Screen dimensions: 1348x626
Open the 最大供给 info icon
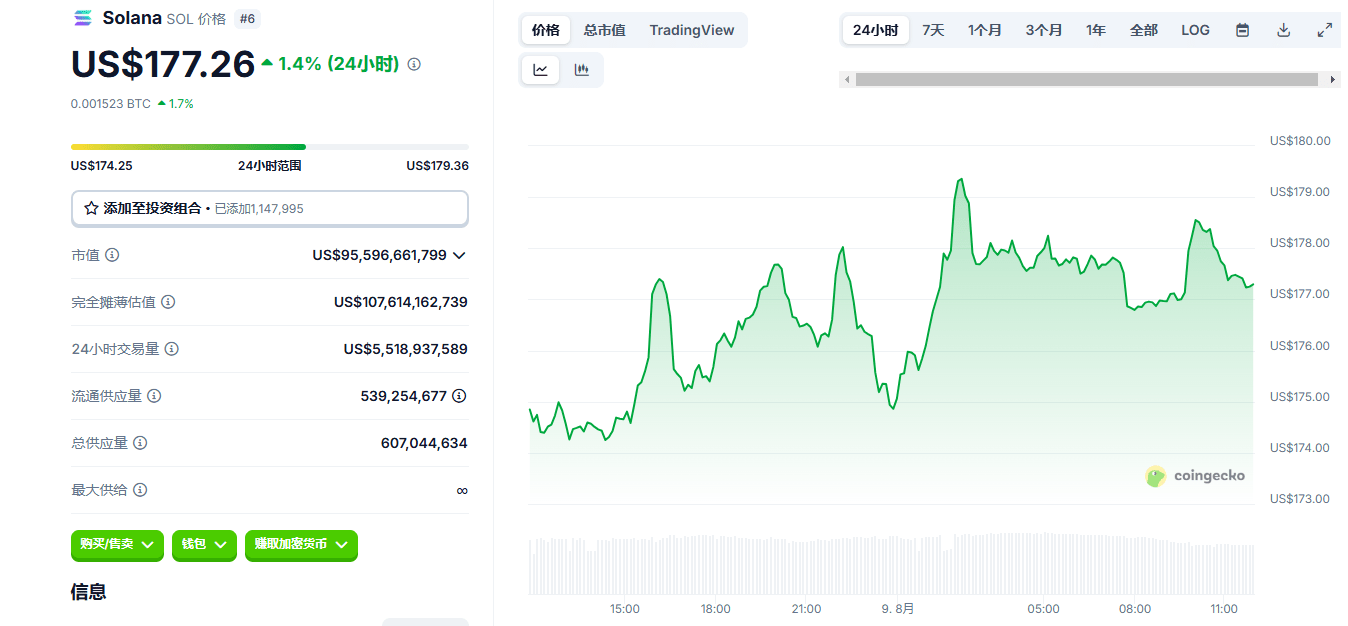140,490
